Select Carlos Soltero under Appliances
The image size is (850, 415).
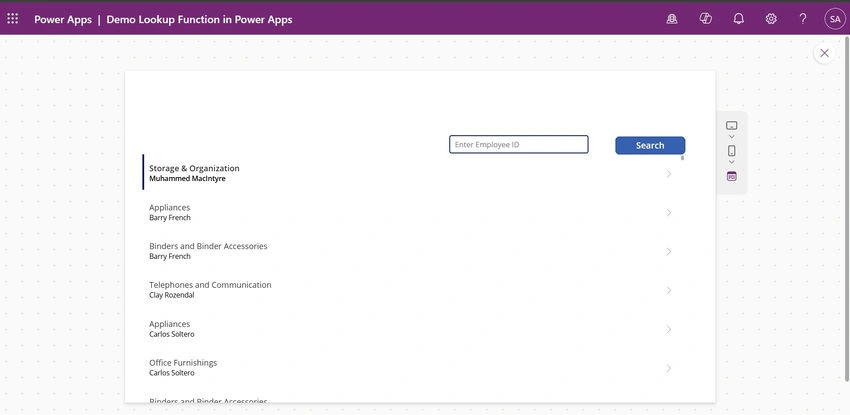pyautogui.click(x=171, y=334)
